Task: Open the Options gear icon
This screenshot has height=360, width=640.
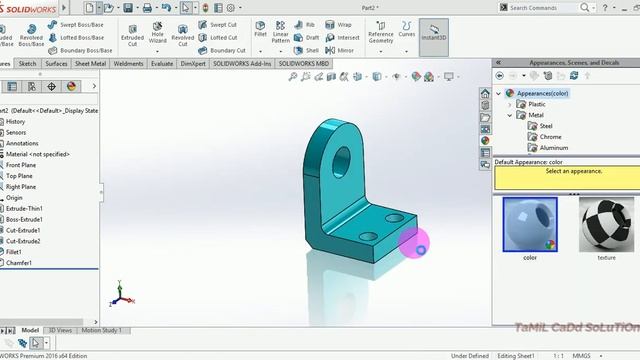Action: tap(231, 8)
